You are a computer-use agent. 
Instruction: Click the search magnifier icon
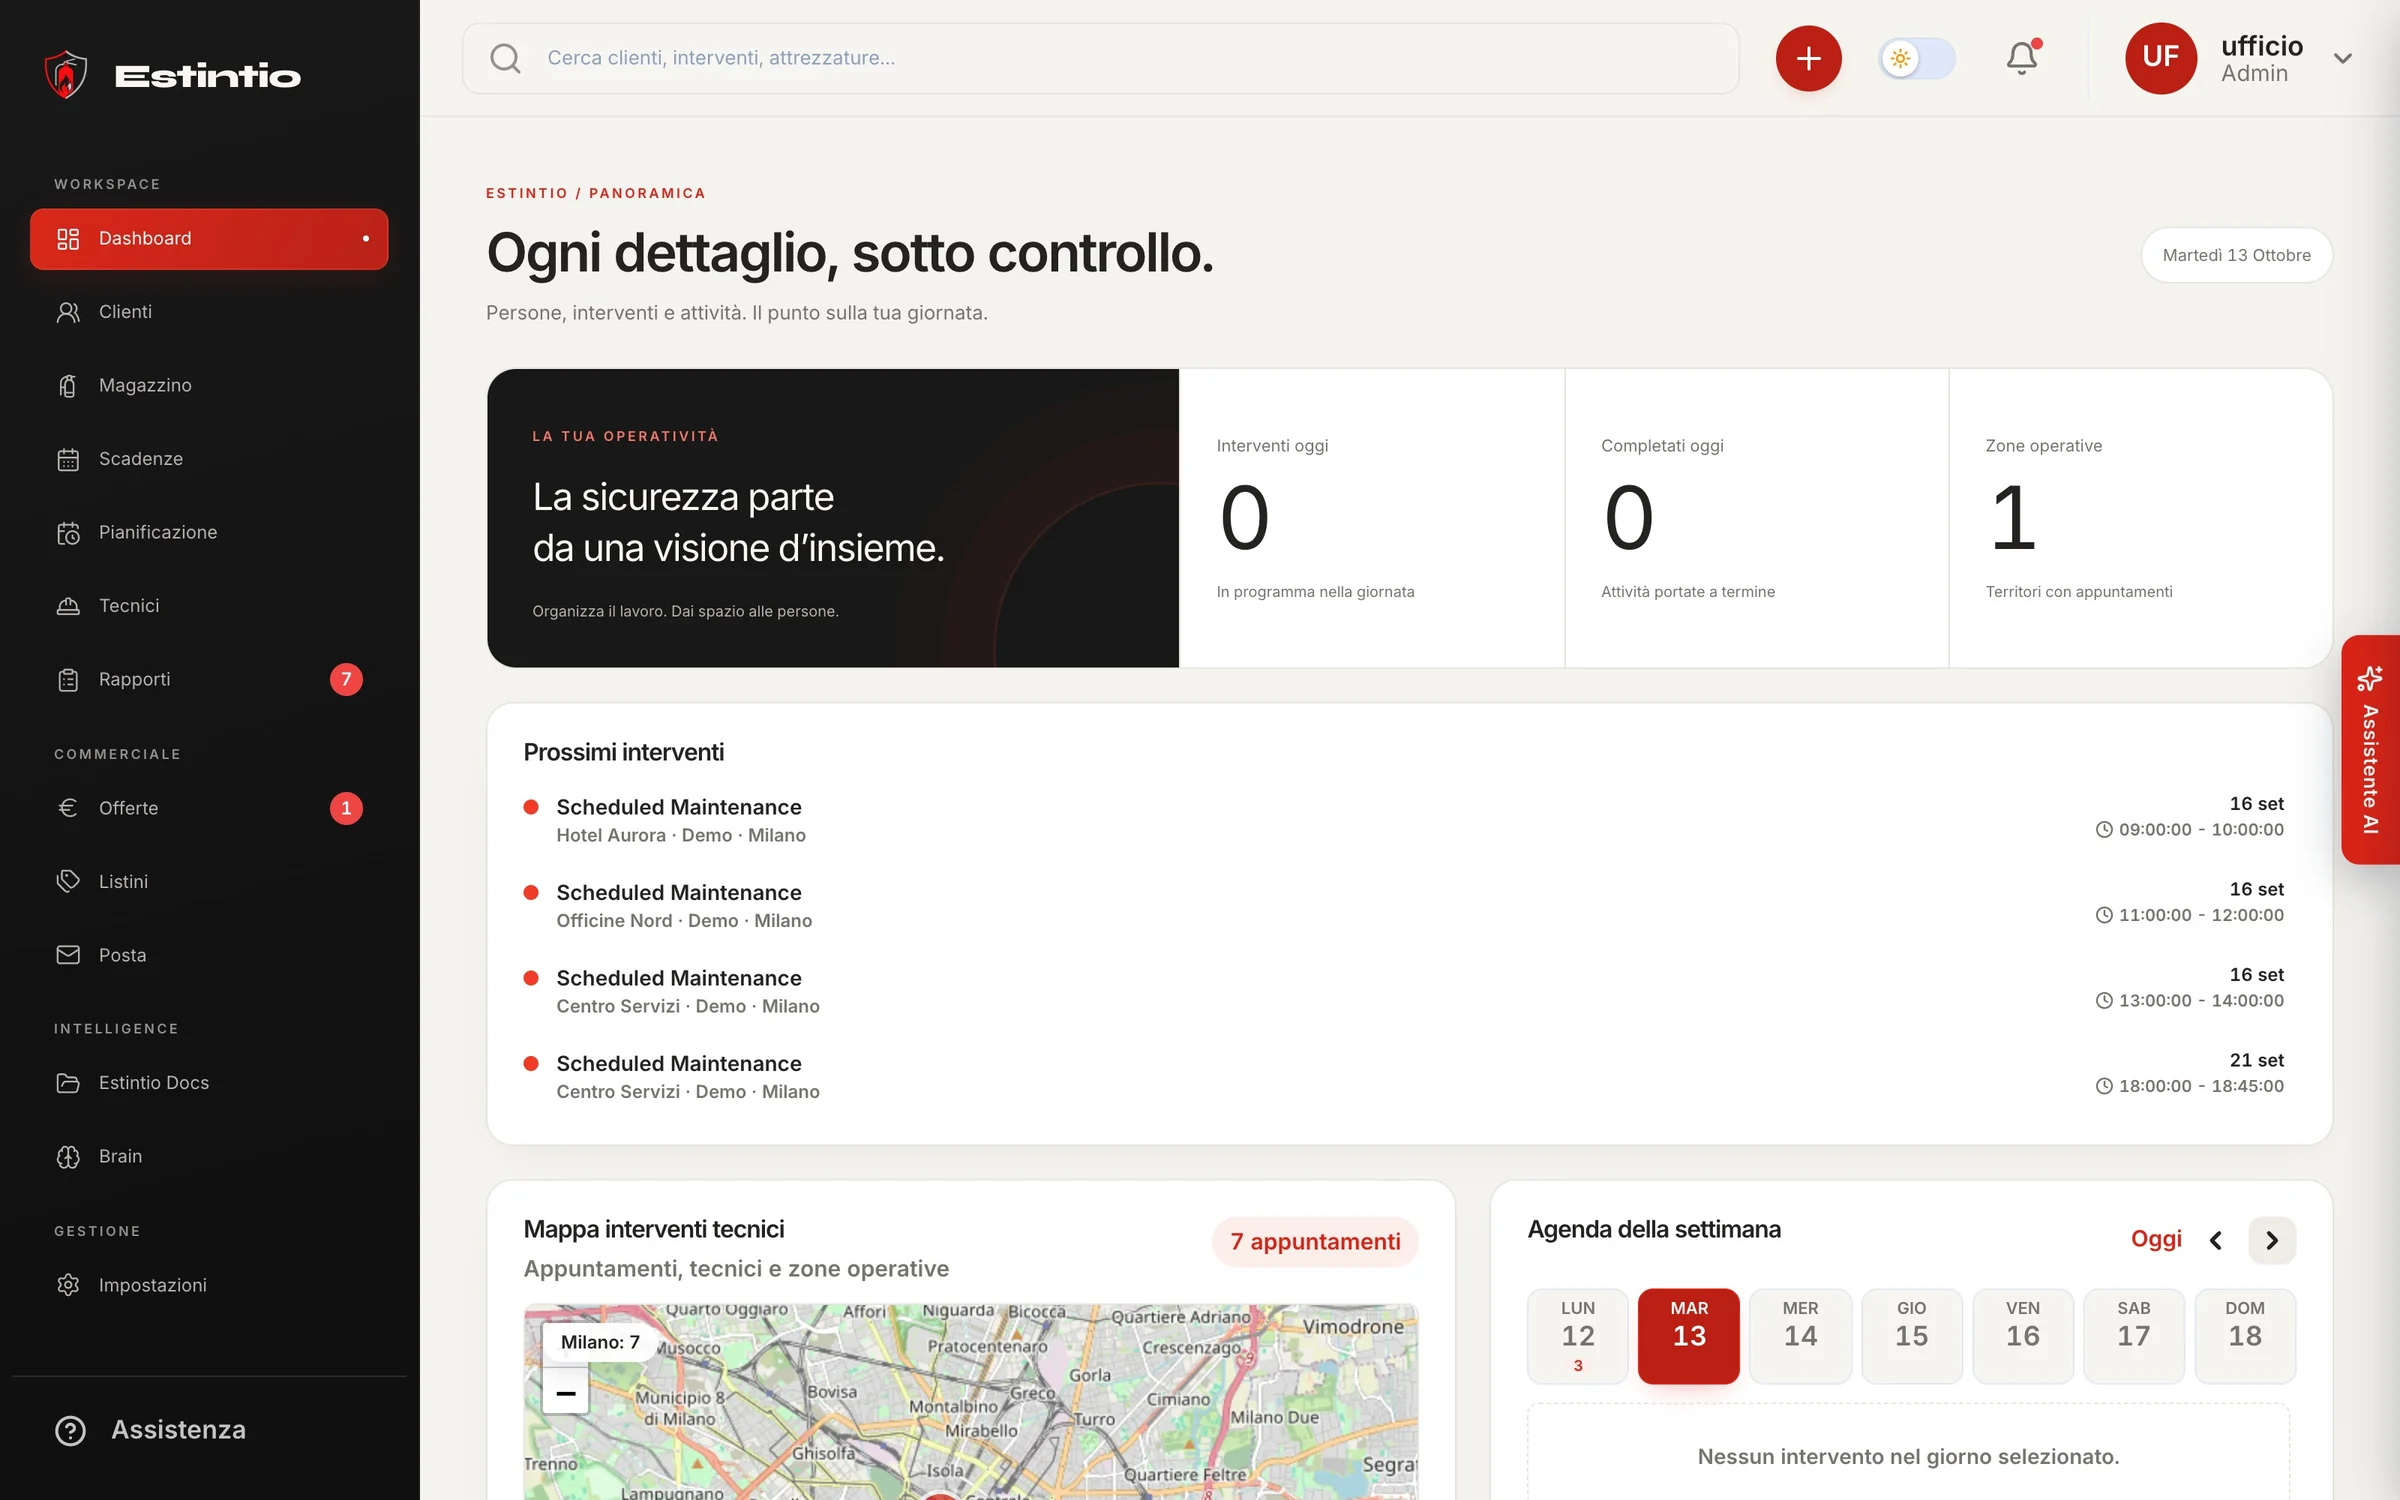coord(505,58)
